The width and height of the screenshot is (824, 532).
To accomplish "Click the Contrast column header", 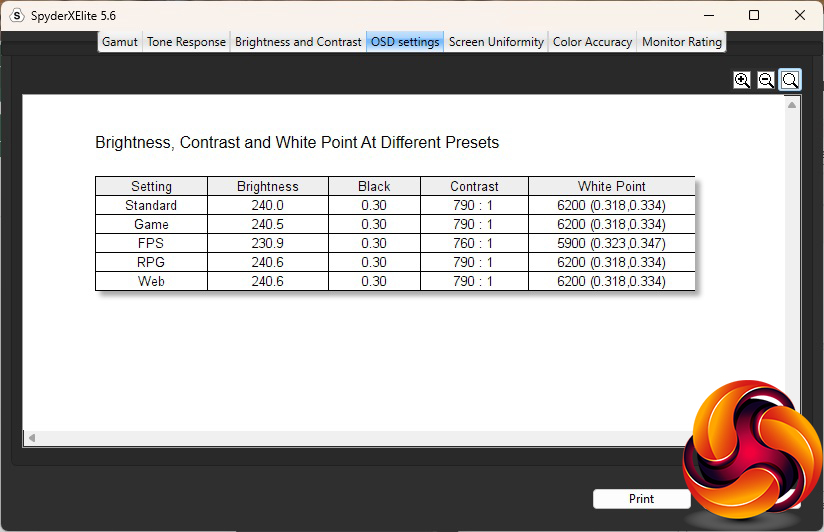I will click(x=474, y=187).
